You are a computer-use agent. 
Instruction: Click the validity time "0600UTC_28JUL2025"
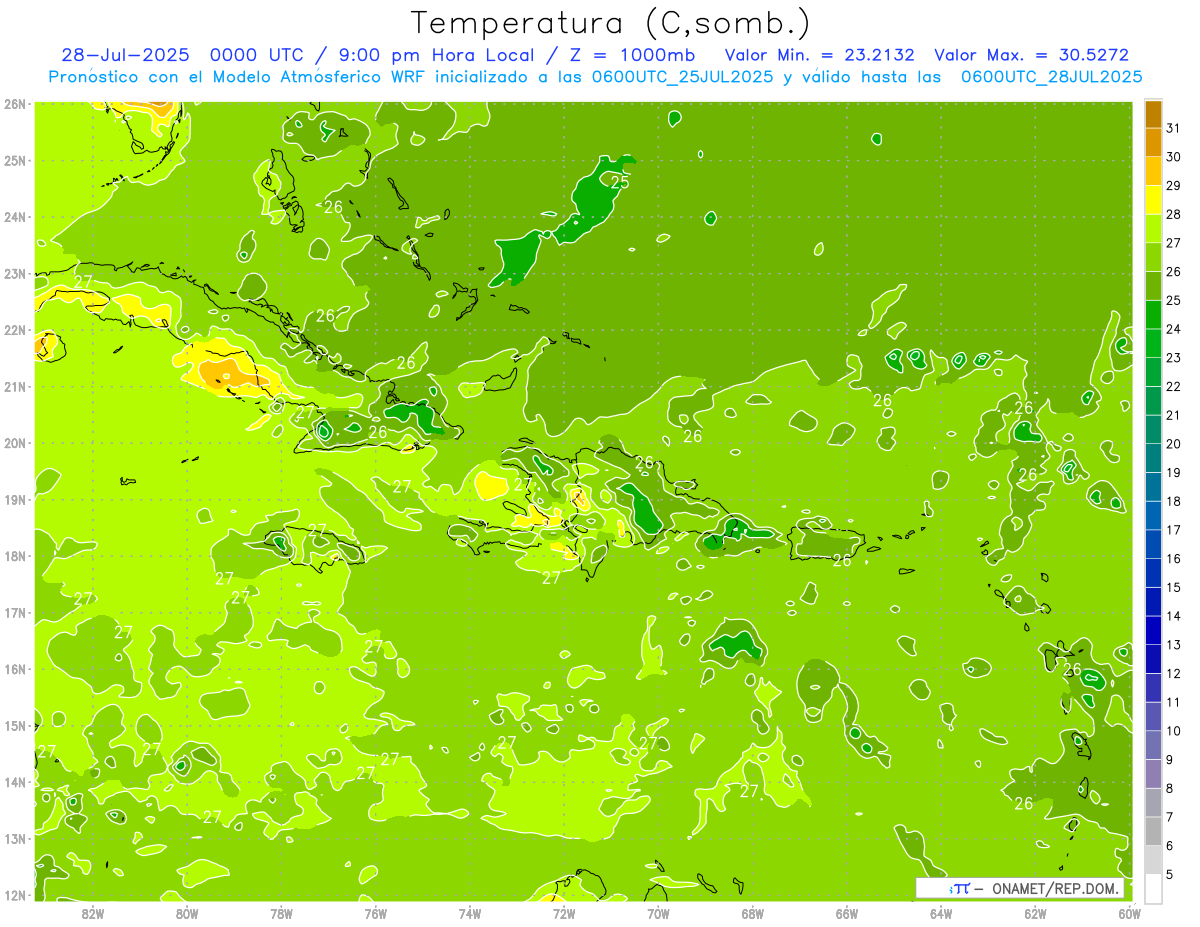tap(1051, 77)
